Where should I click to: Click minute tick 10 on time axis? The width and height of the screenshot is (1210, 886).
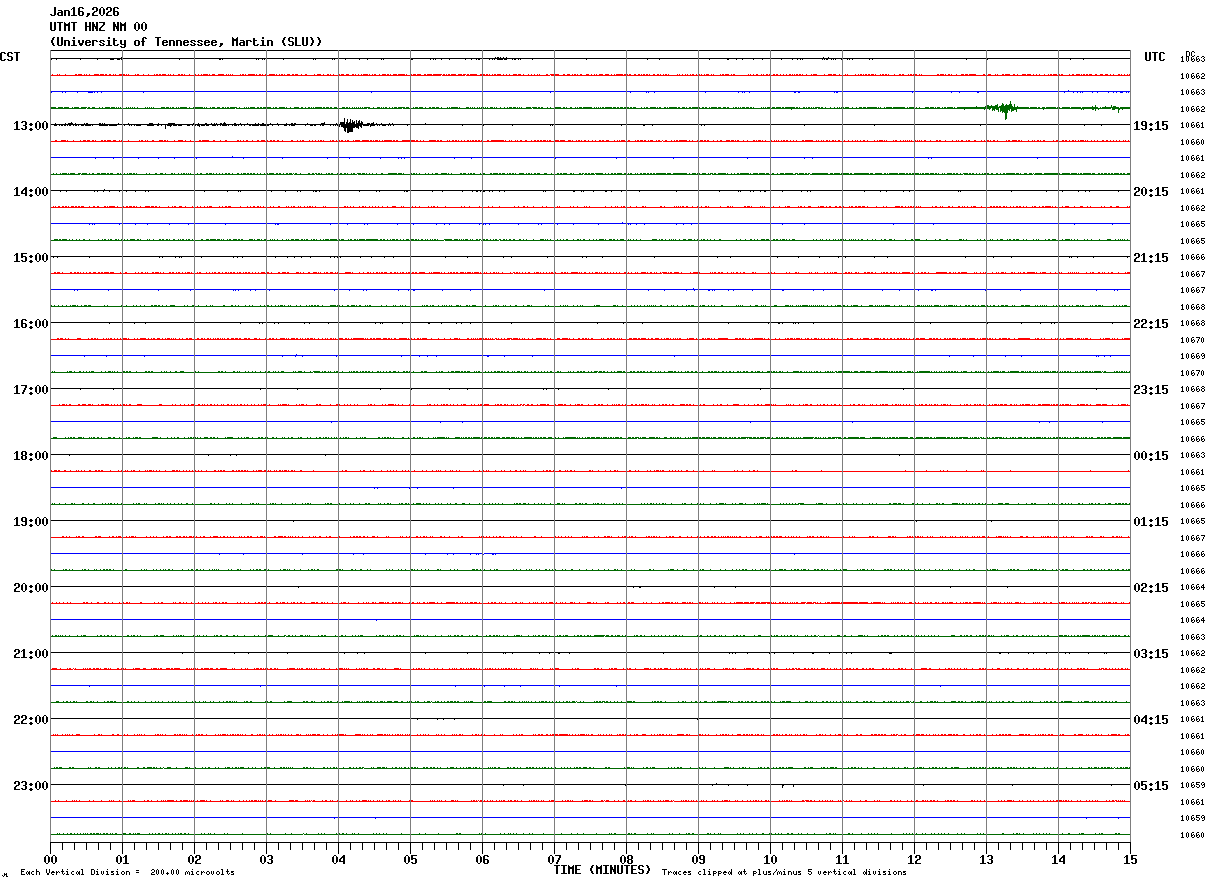tap(770, 859)
